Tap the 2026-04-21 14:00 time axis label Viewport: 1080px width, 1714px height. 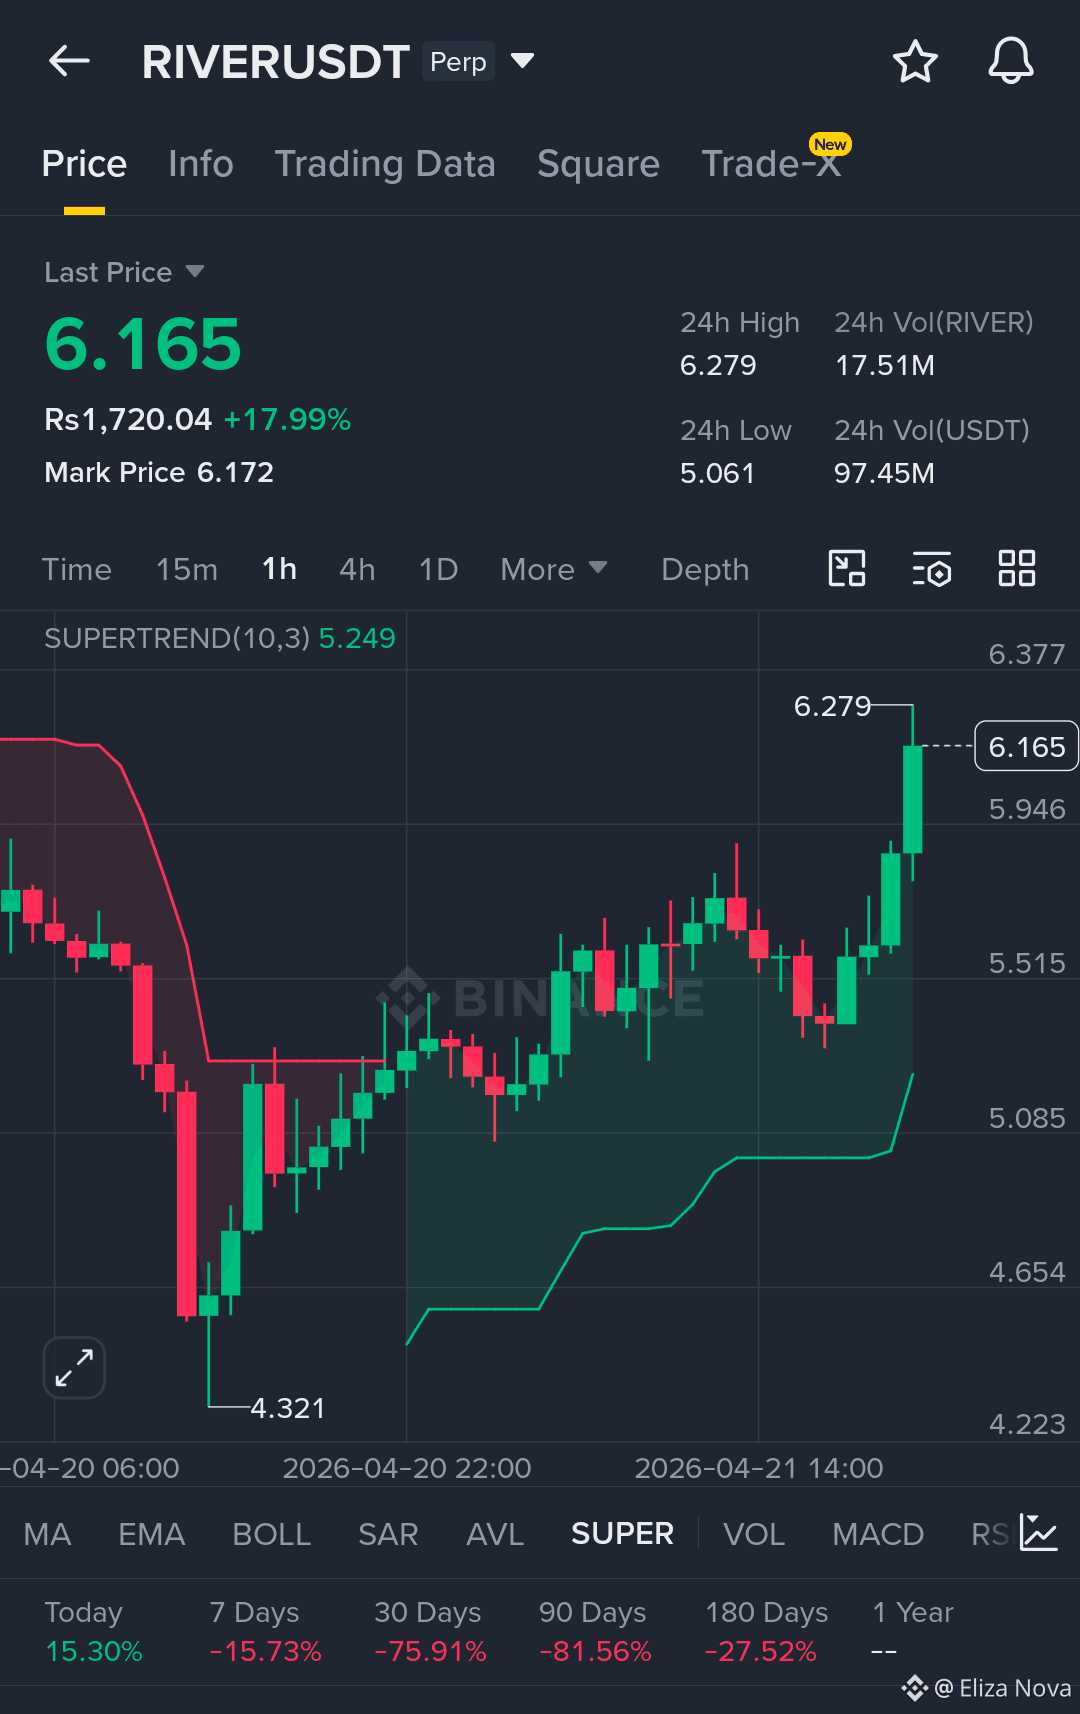click(x=759, y=1468)
